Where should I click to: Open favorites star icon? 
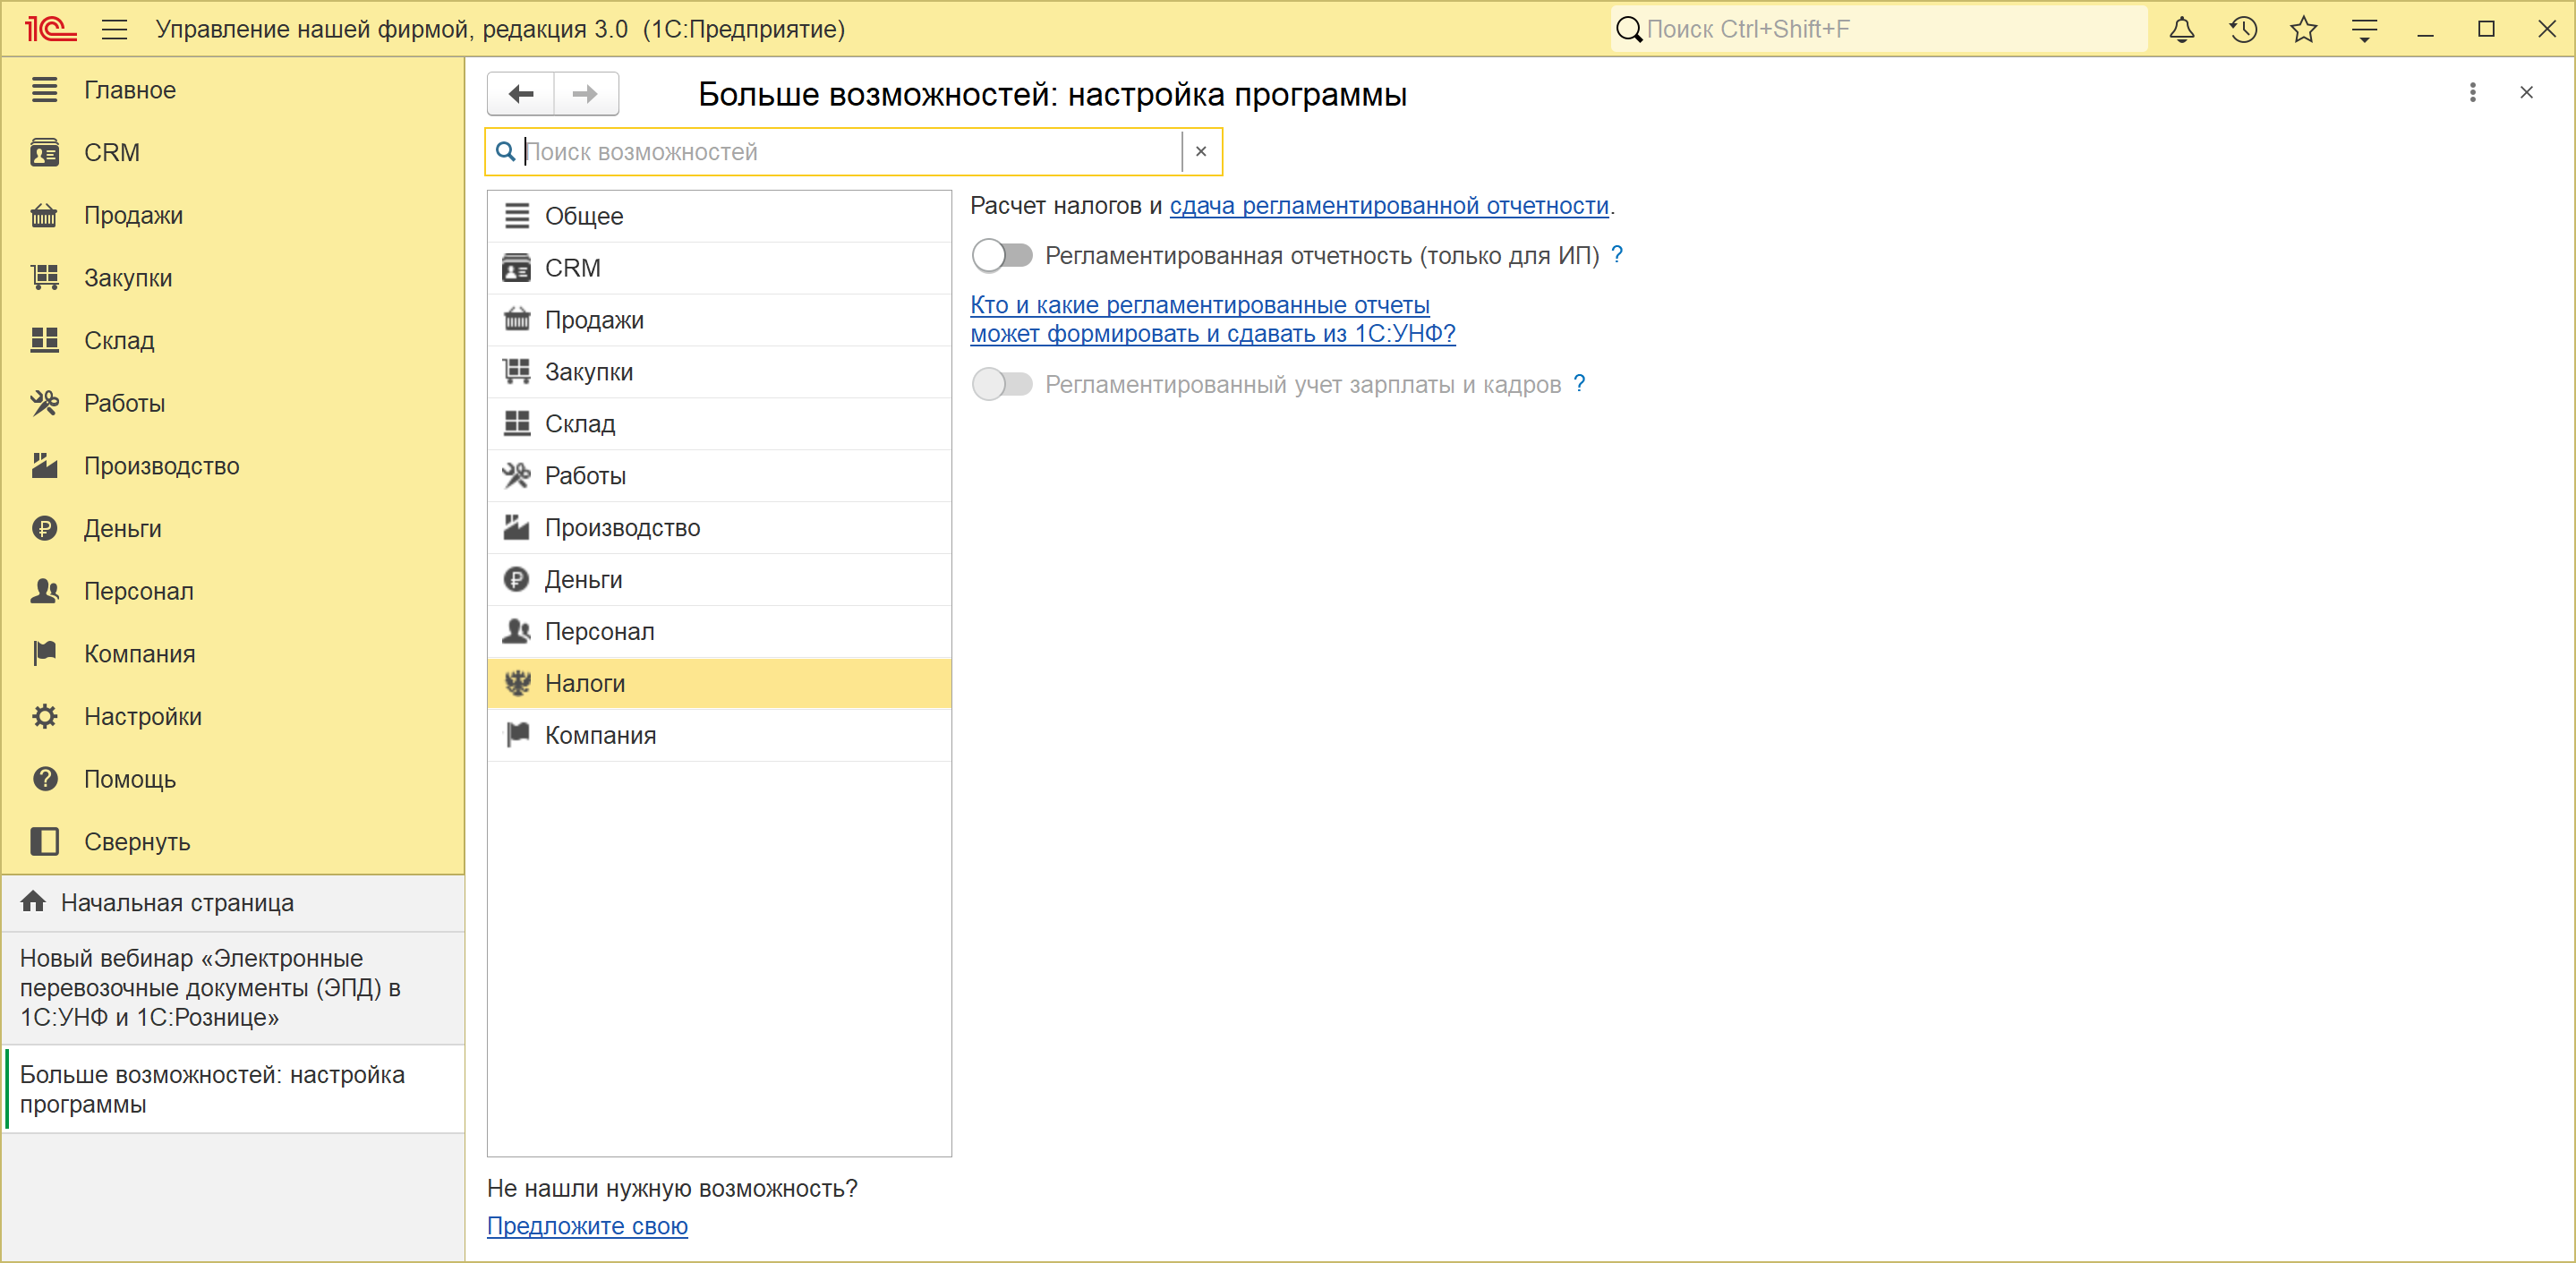[2304, 30]
